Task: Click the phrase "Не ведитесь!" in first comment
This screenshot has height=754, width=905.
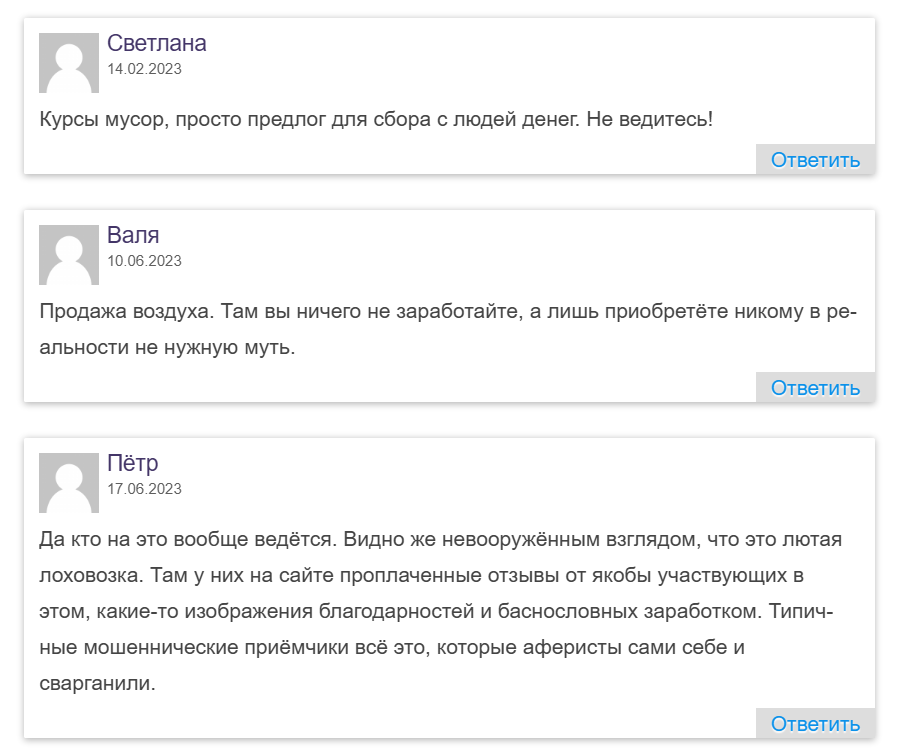Action: point(650,120)
